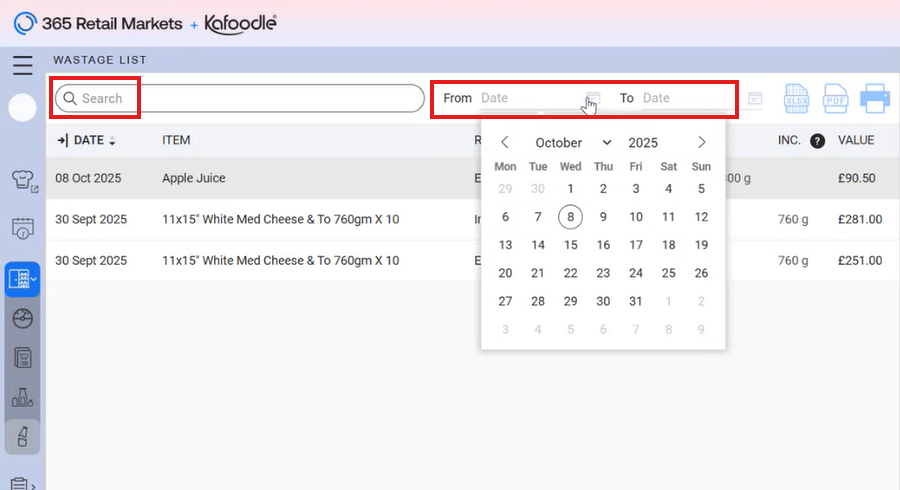Select October 8 circled in calendar

tap(570, 217)
